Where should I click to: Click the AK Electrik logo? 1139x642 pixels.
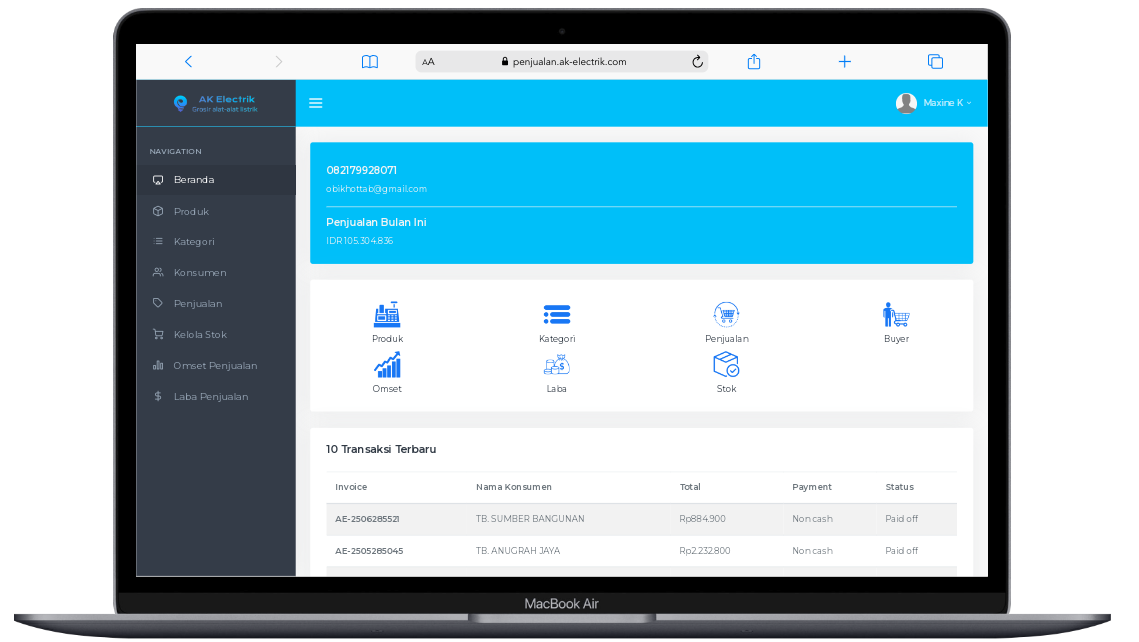(x=216, y=103)
